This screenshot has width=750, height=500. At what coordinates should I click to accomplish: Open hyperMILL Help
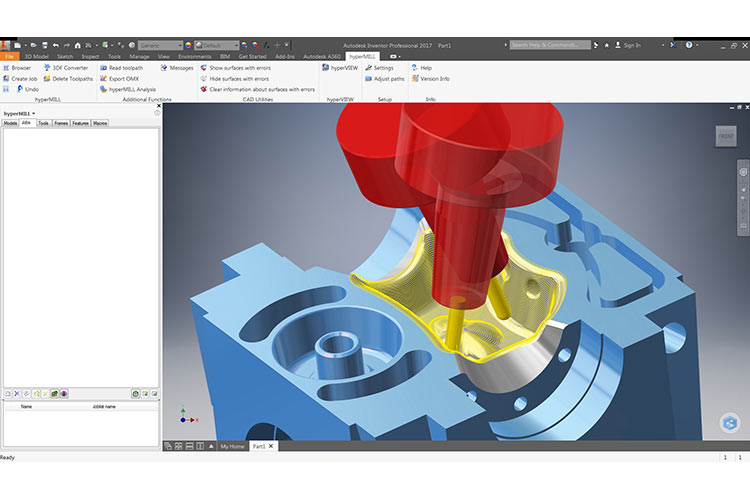[421, 68]
